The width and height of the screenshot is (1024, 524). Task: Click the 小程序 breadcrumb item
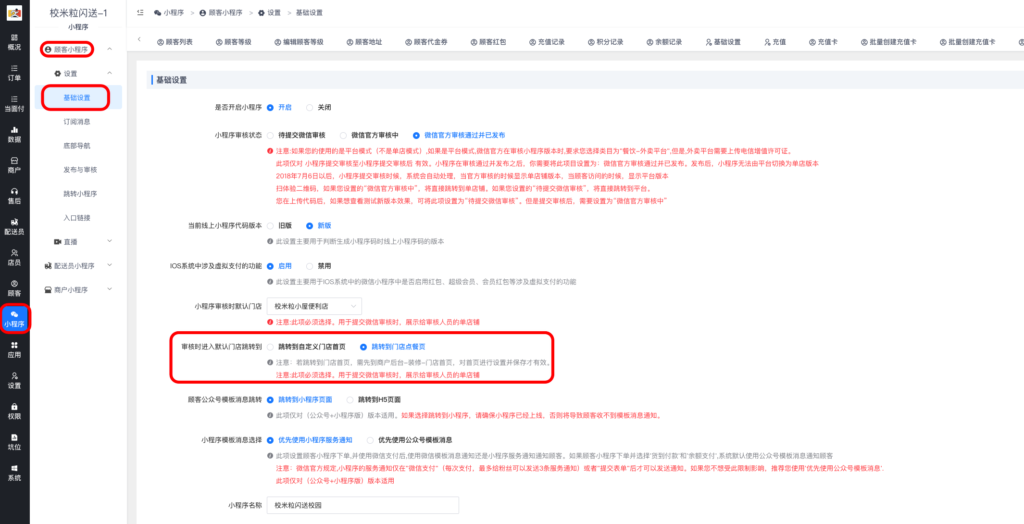(x=167, y=13)
